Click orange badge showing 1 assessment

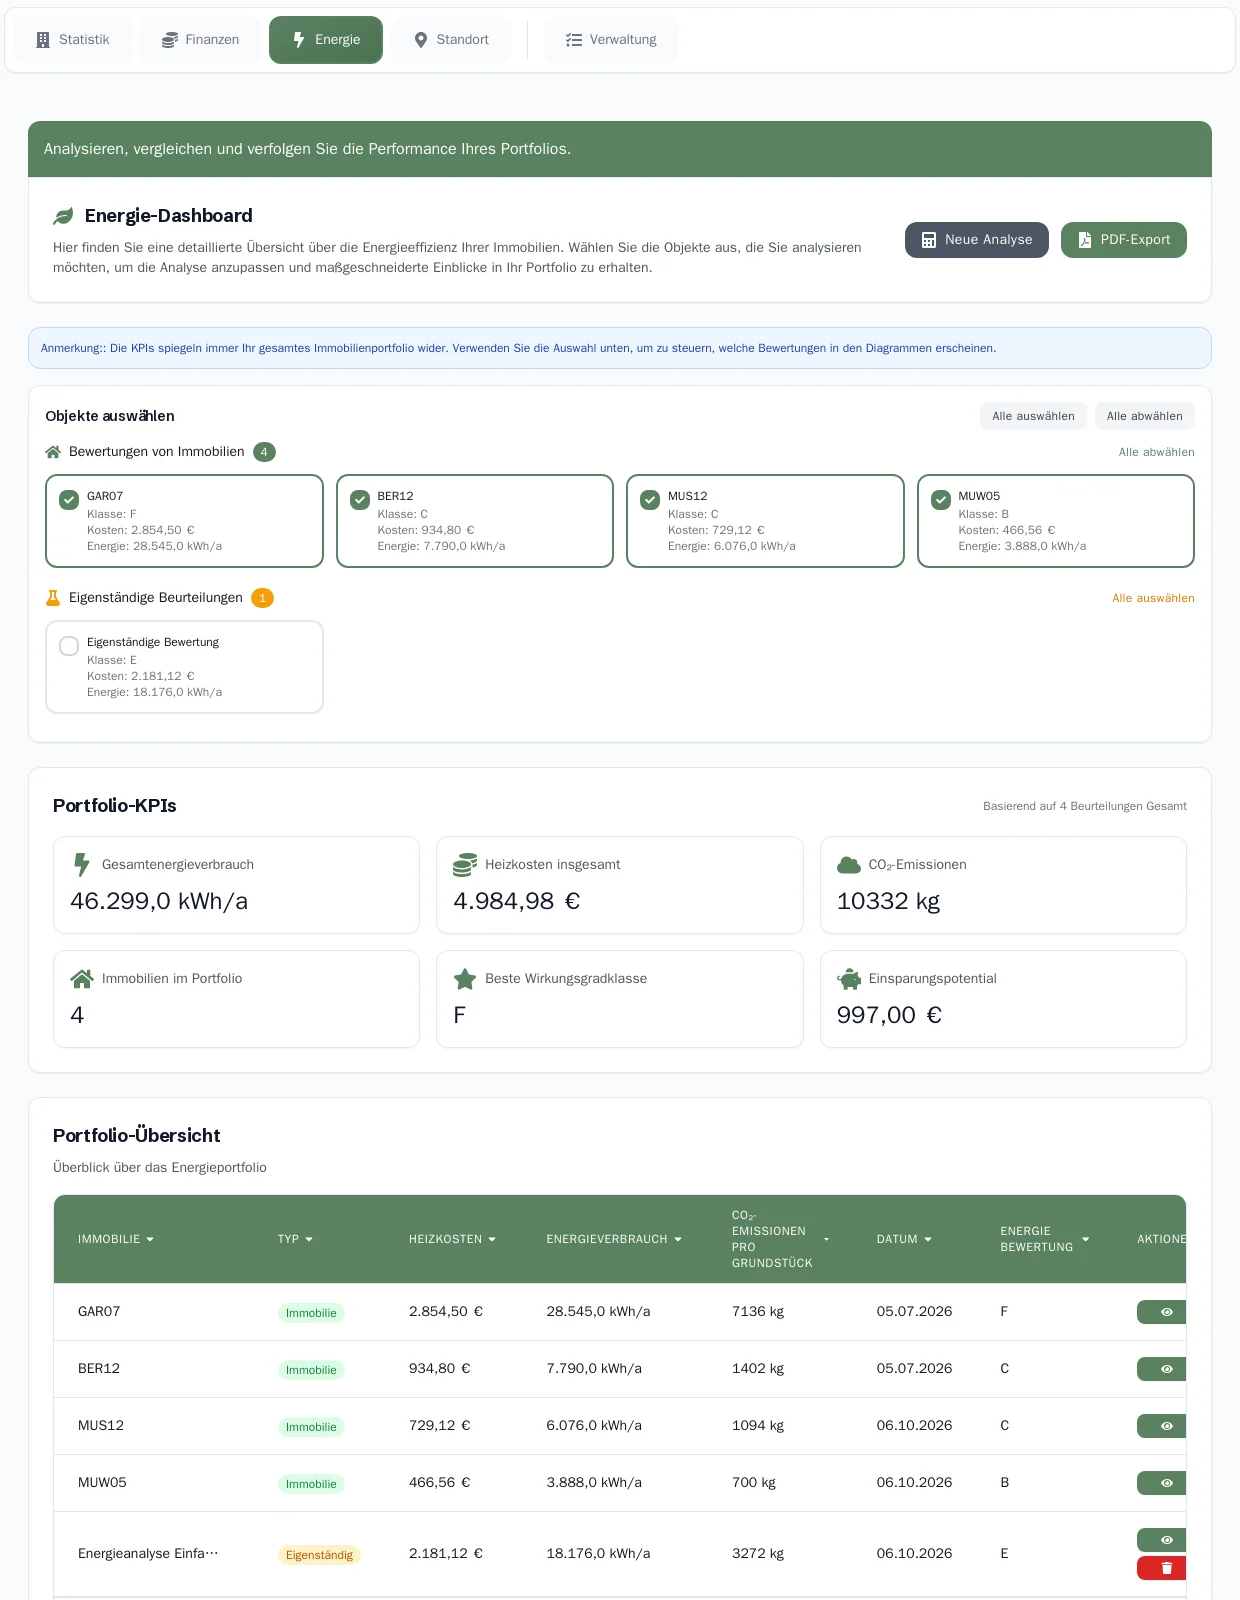(262, 598)
